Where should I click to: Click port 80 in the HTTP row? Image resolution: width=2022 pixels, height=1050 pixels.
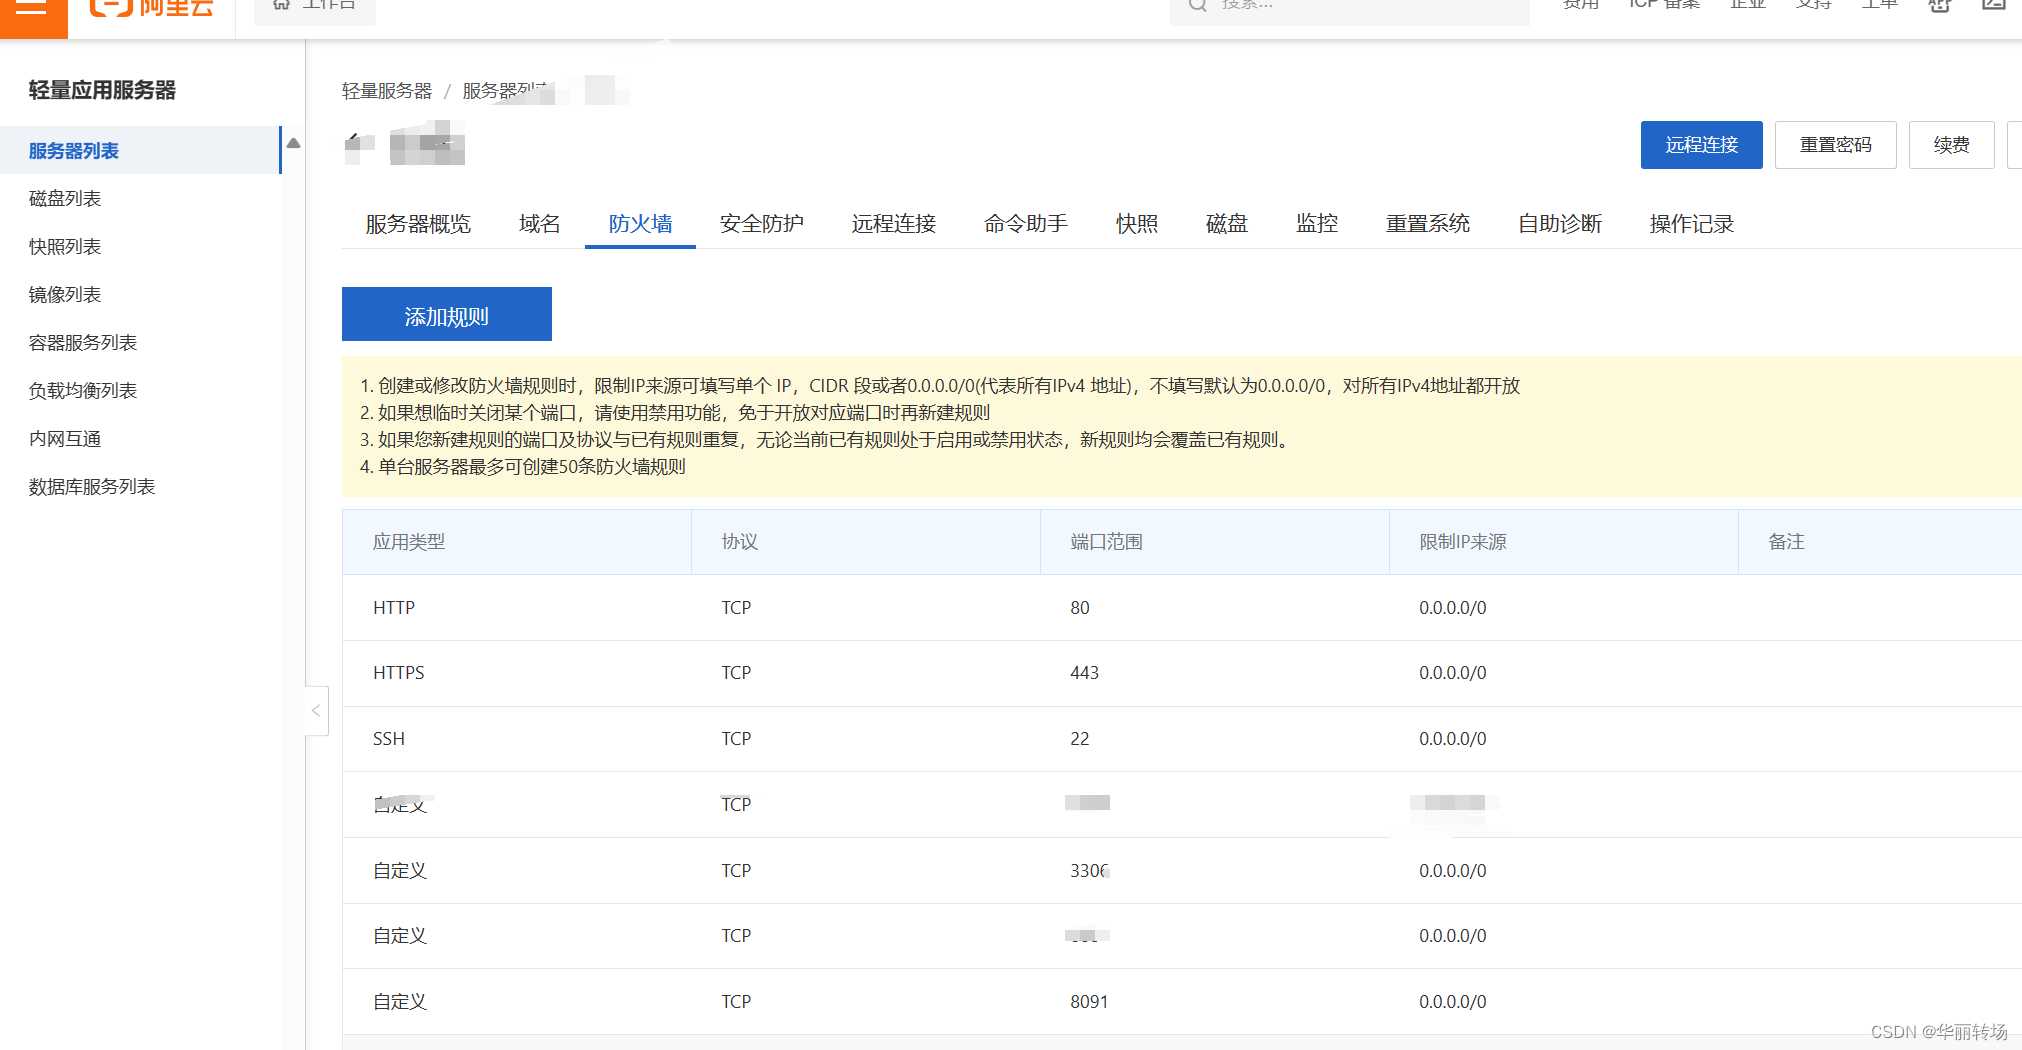[1080, 608]
